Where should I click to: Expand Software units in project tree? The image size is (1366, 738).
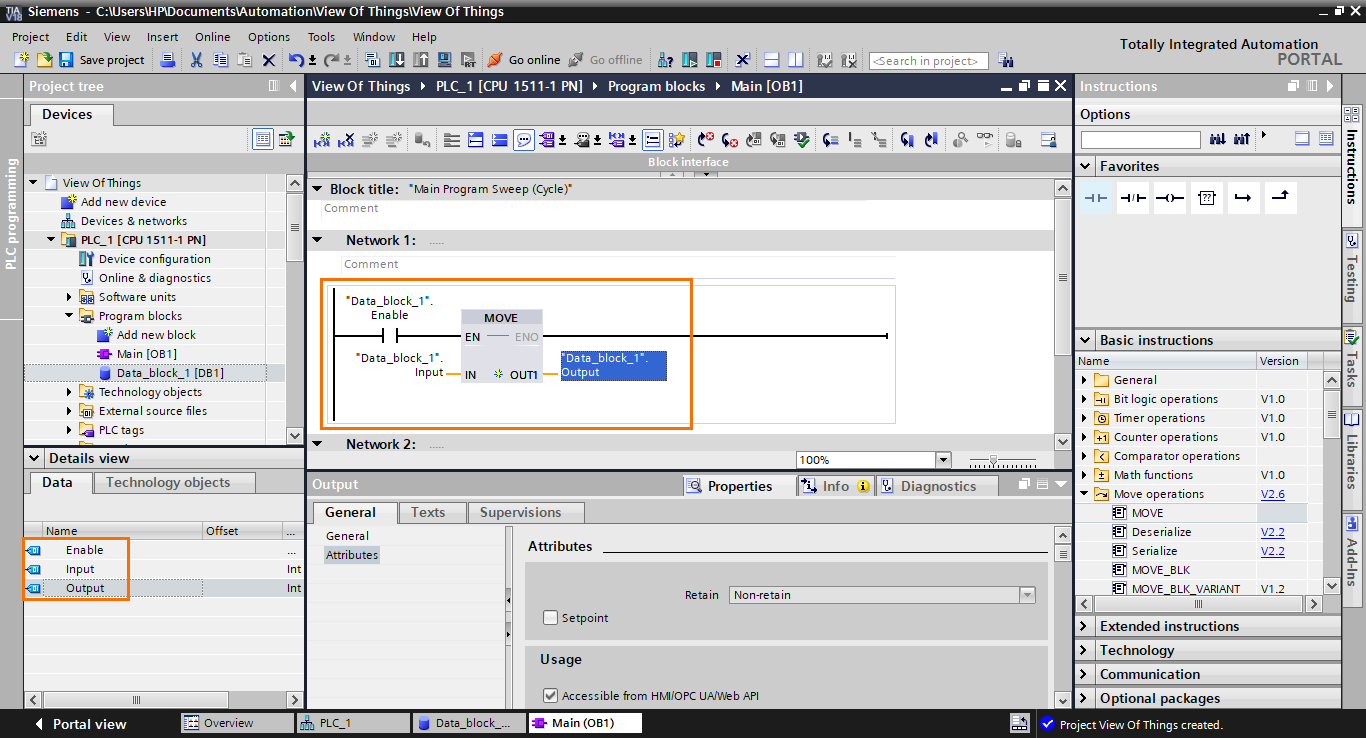pos(70,297)
